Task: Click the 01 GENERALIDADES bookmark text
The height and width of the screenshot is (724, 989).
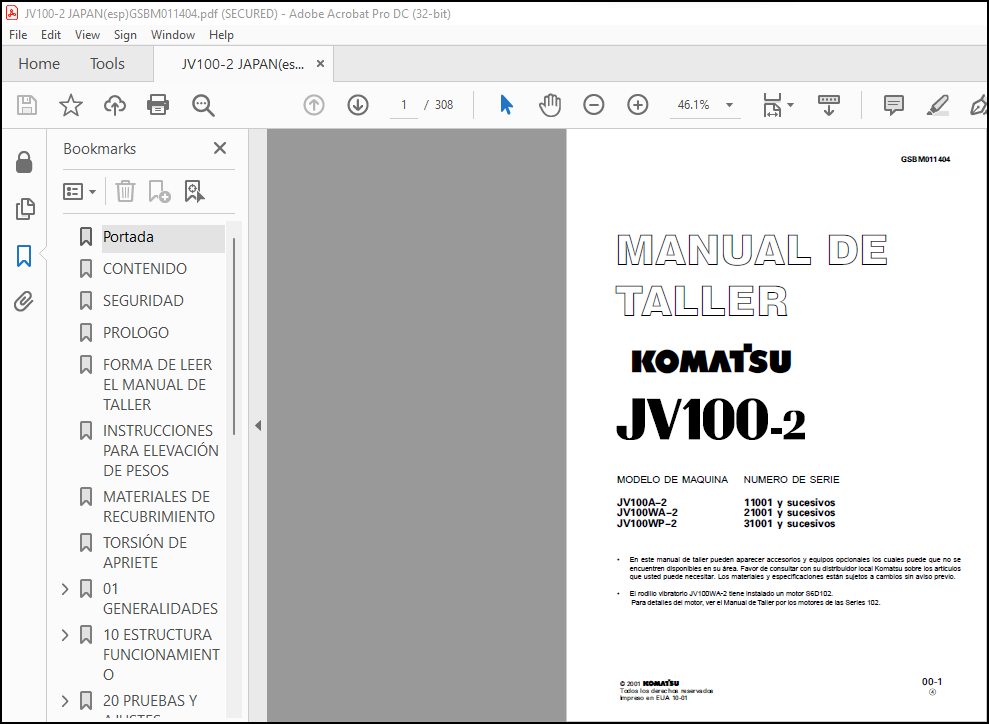Action: click(160, 598)
